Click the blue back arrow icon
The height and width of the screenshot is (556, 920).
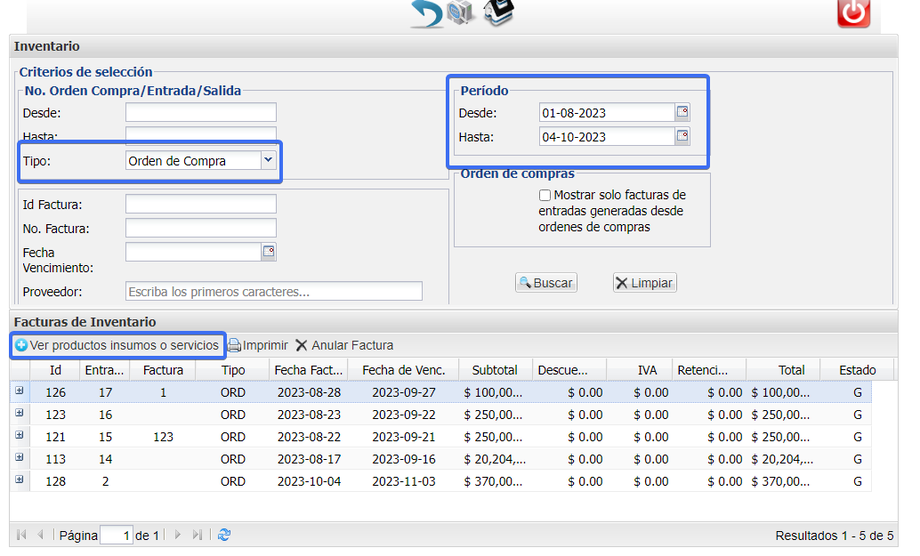click(x=427, y=14)
